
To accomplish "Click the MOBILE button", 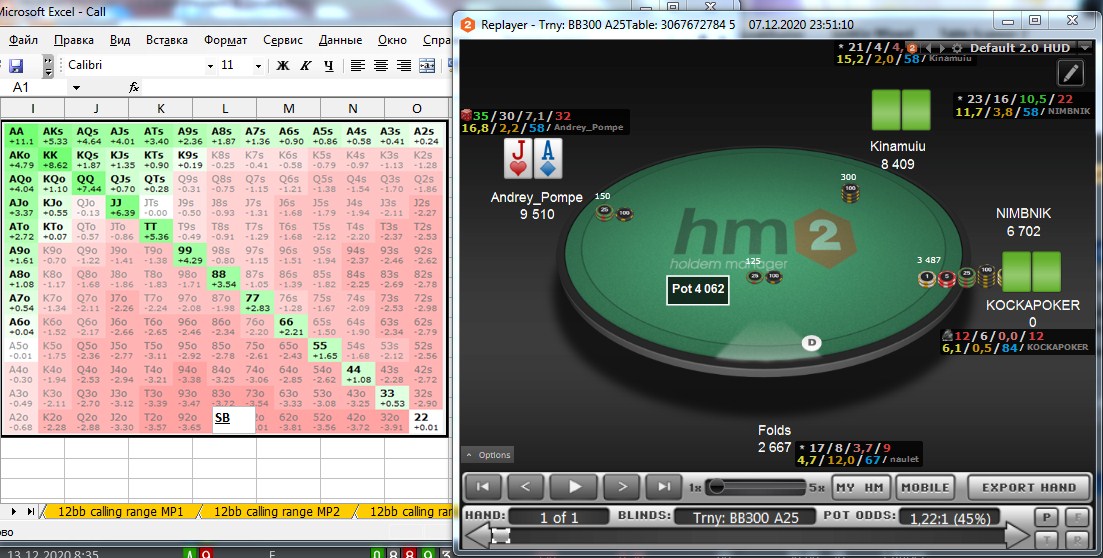I will click(x=925, y=487).
